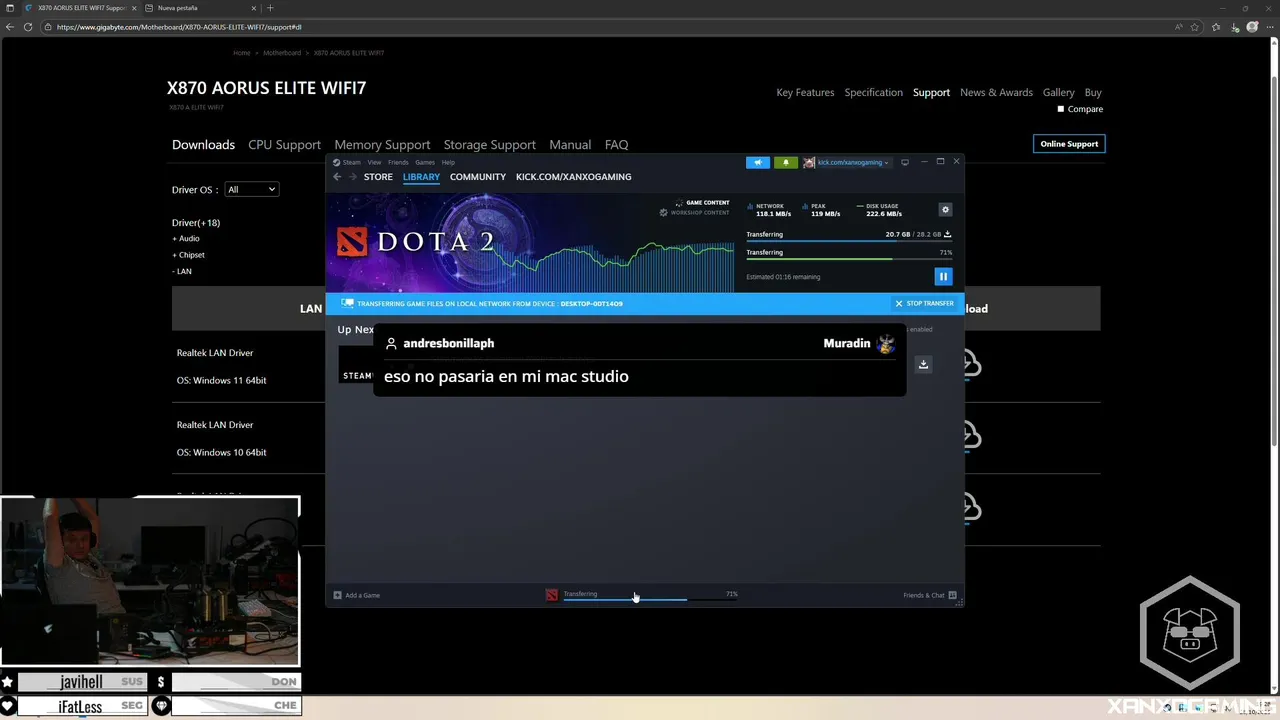
Task: Open Steam notifications bell
Action: (786, 162)
